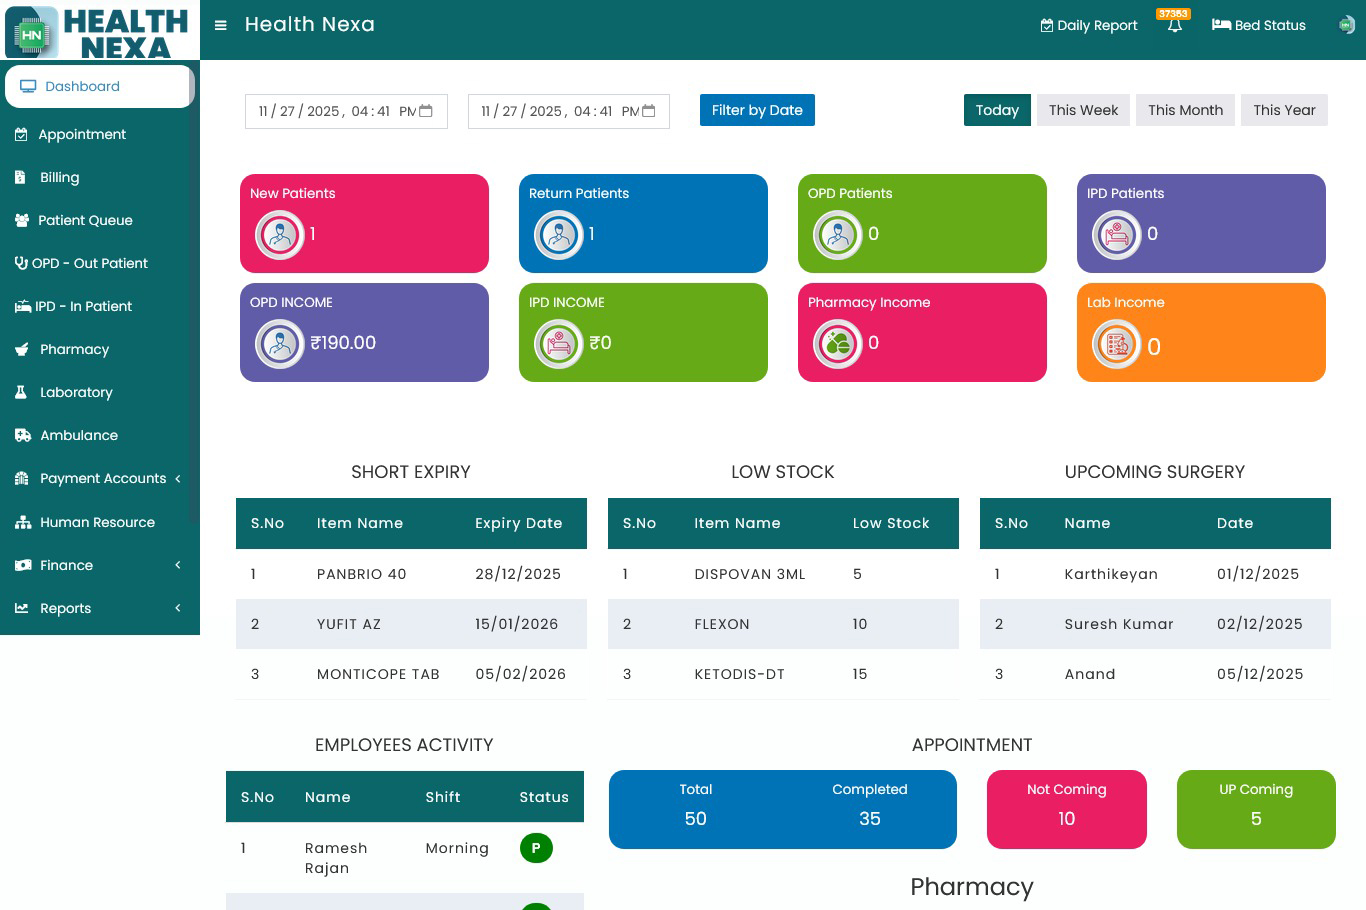
Task: Open the Laboratory section
Action: (x=75, y=392)
